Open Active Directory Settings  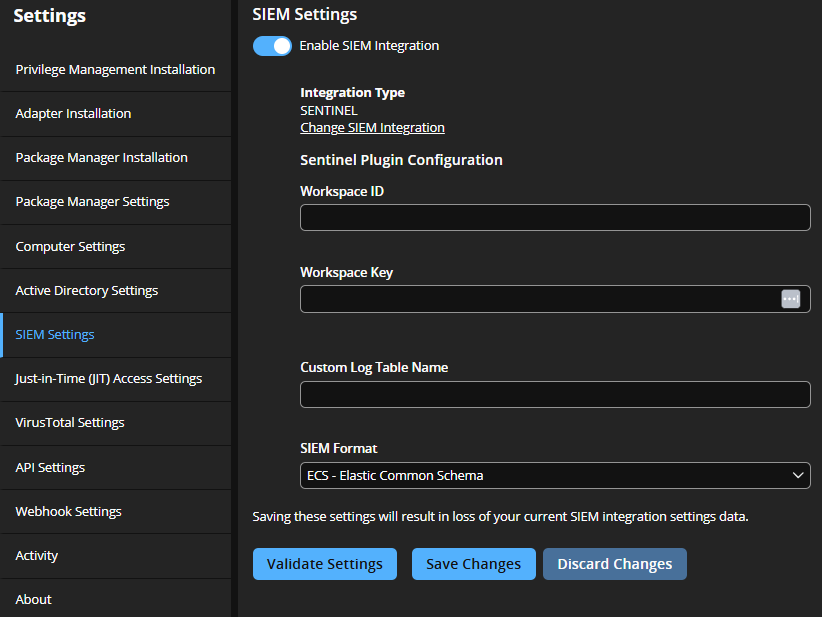pyautogui.click(x=87, y=290)
